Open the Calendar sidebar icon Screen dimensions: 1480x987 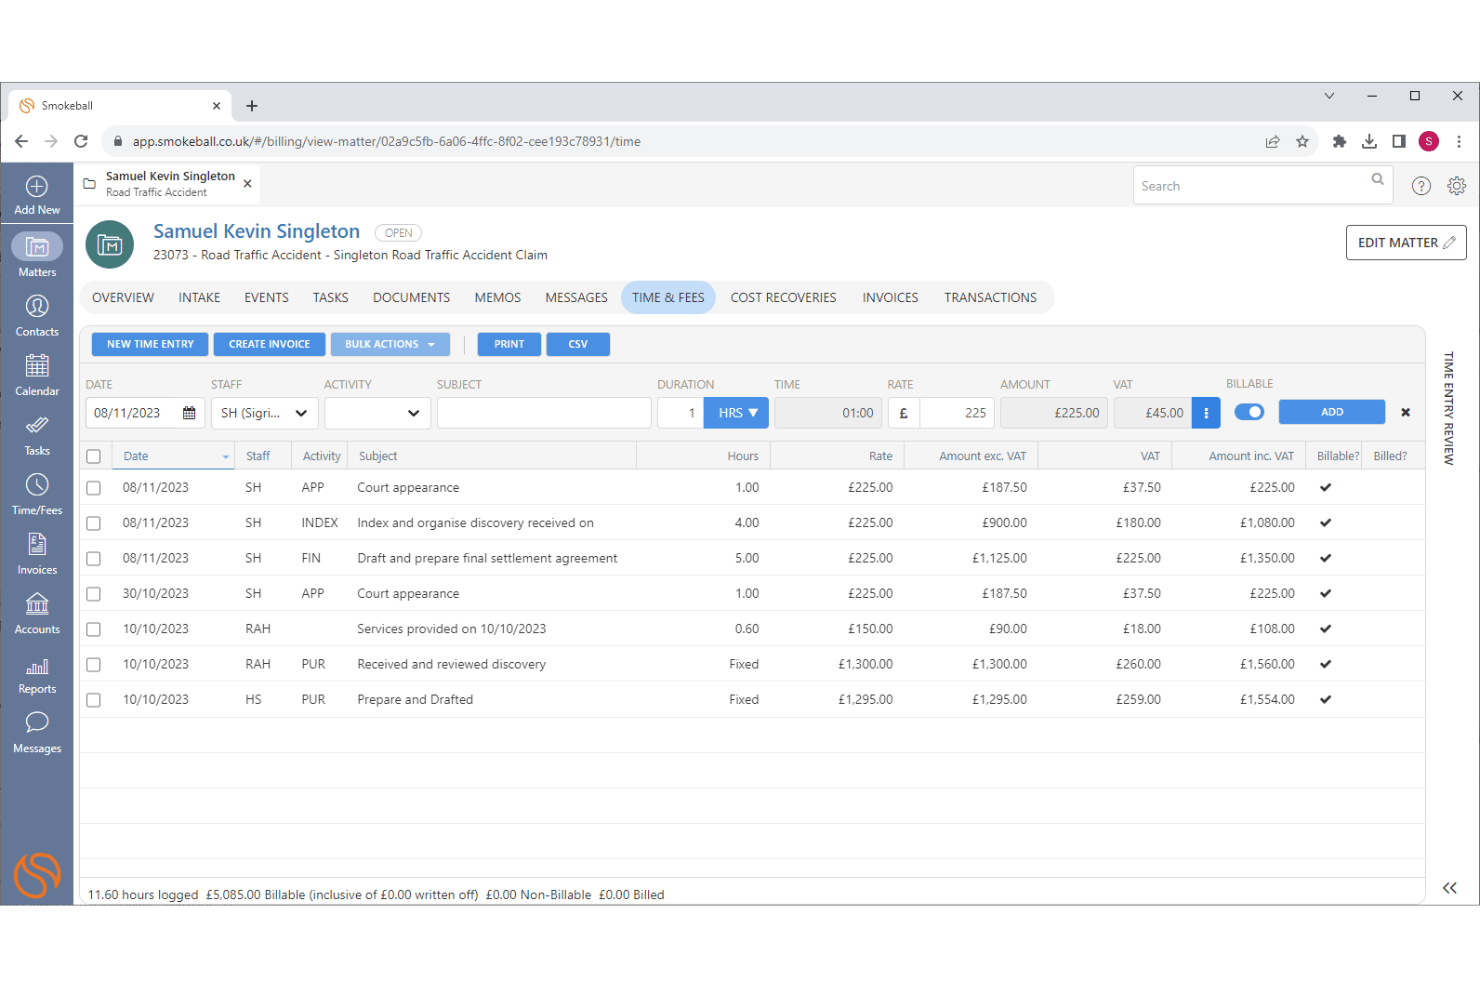pos(37,375)
